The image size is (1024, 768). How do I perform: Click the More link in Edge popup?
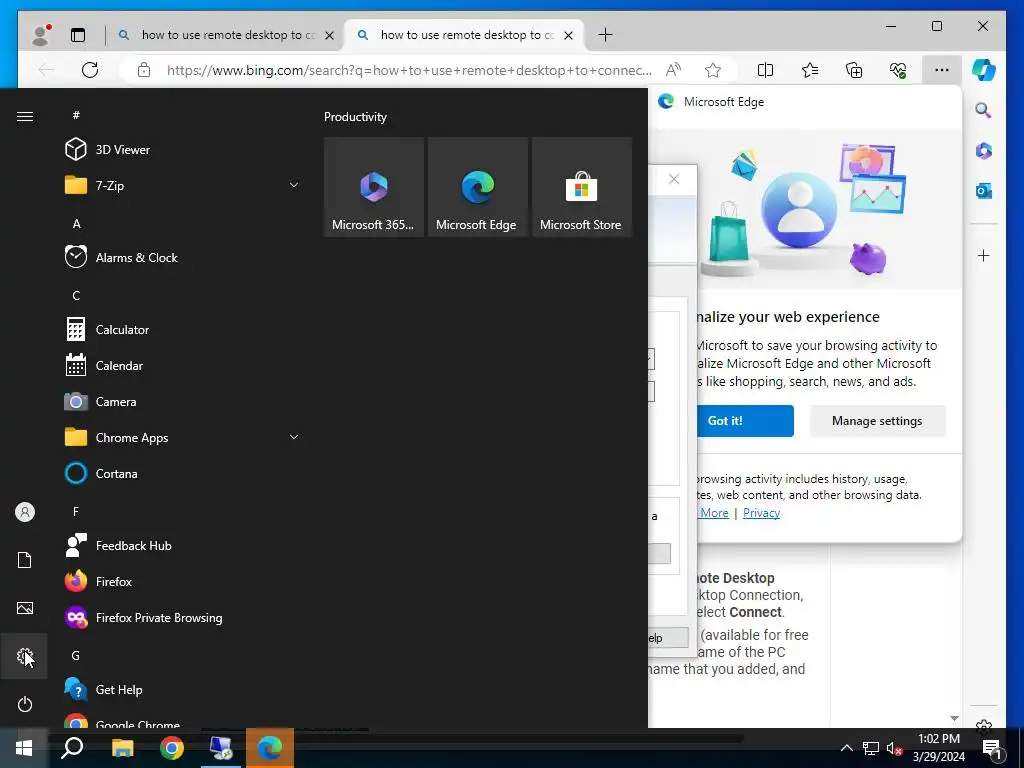(714, 513)
